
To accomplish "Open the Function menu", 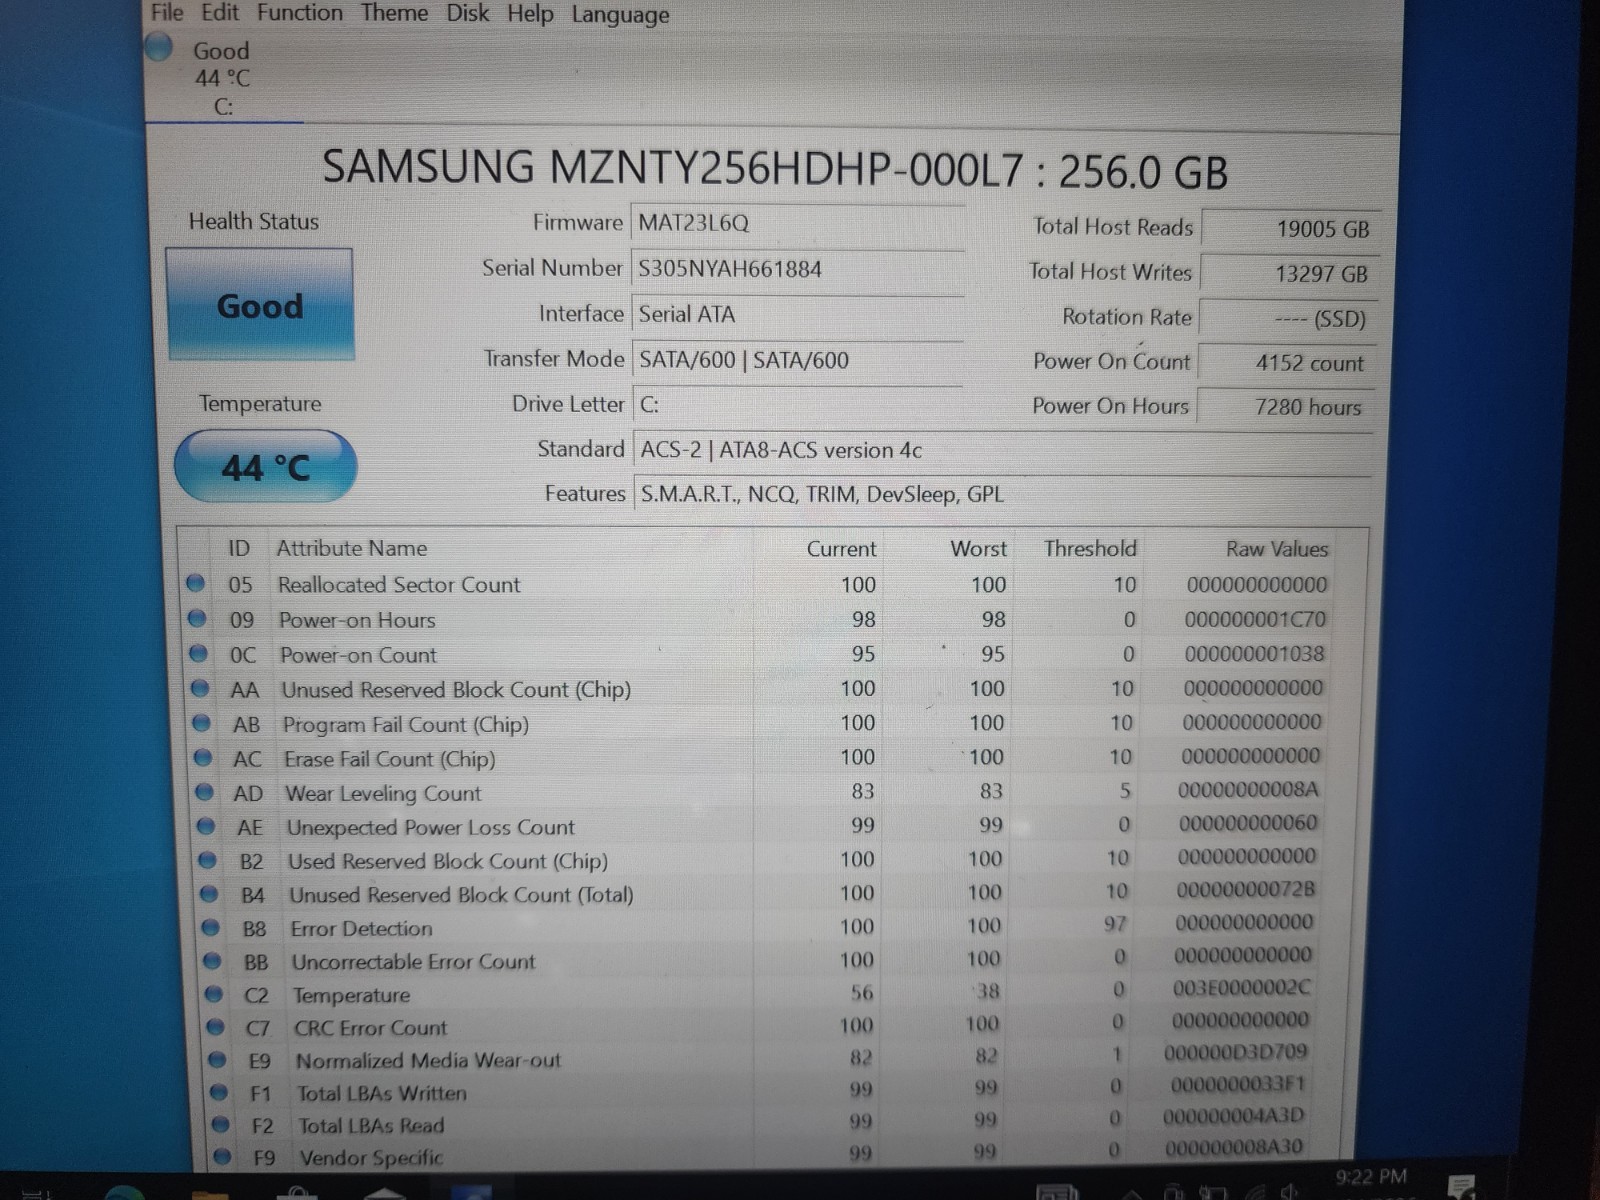I will click(x=299, y=13).
